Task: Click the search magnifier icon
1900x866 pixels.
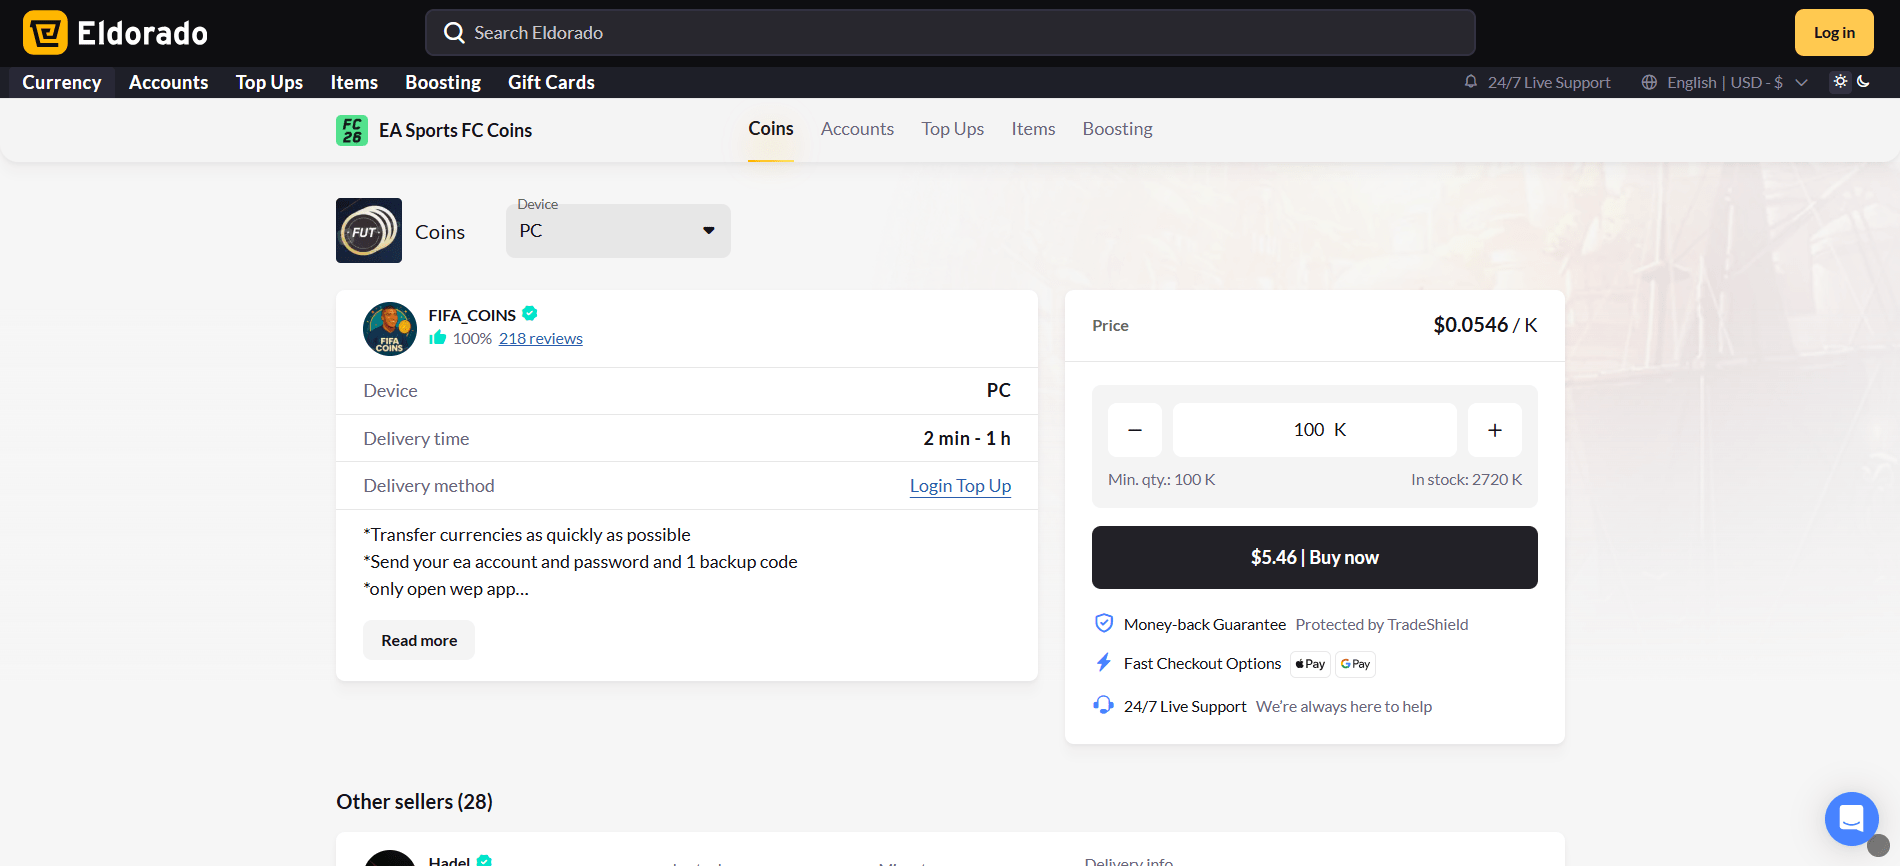Action: click(454, 33)
